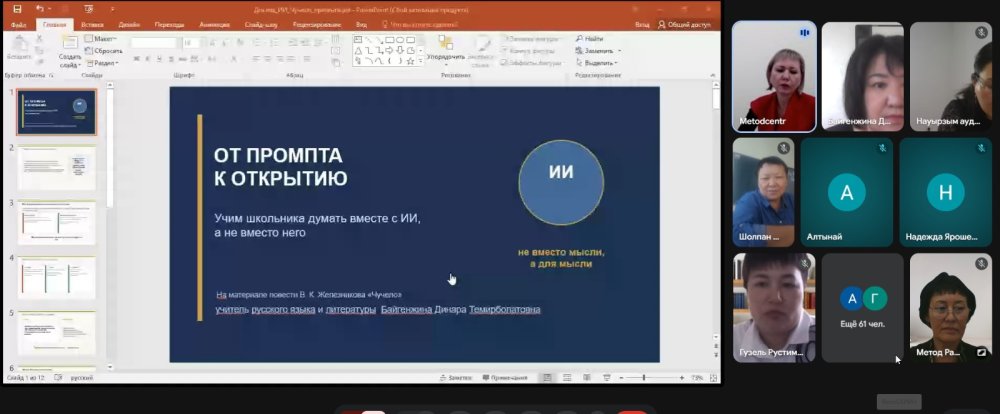Click the Save icon in title bar
This screenshot has width=1000, height=414.
click(17, 9)
